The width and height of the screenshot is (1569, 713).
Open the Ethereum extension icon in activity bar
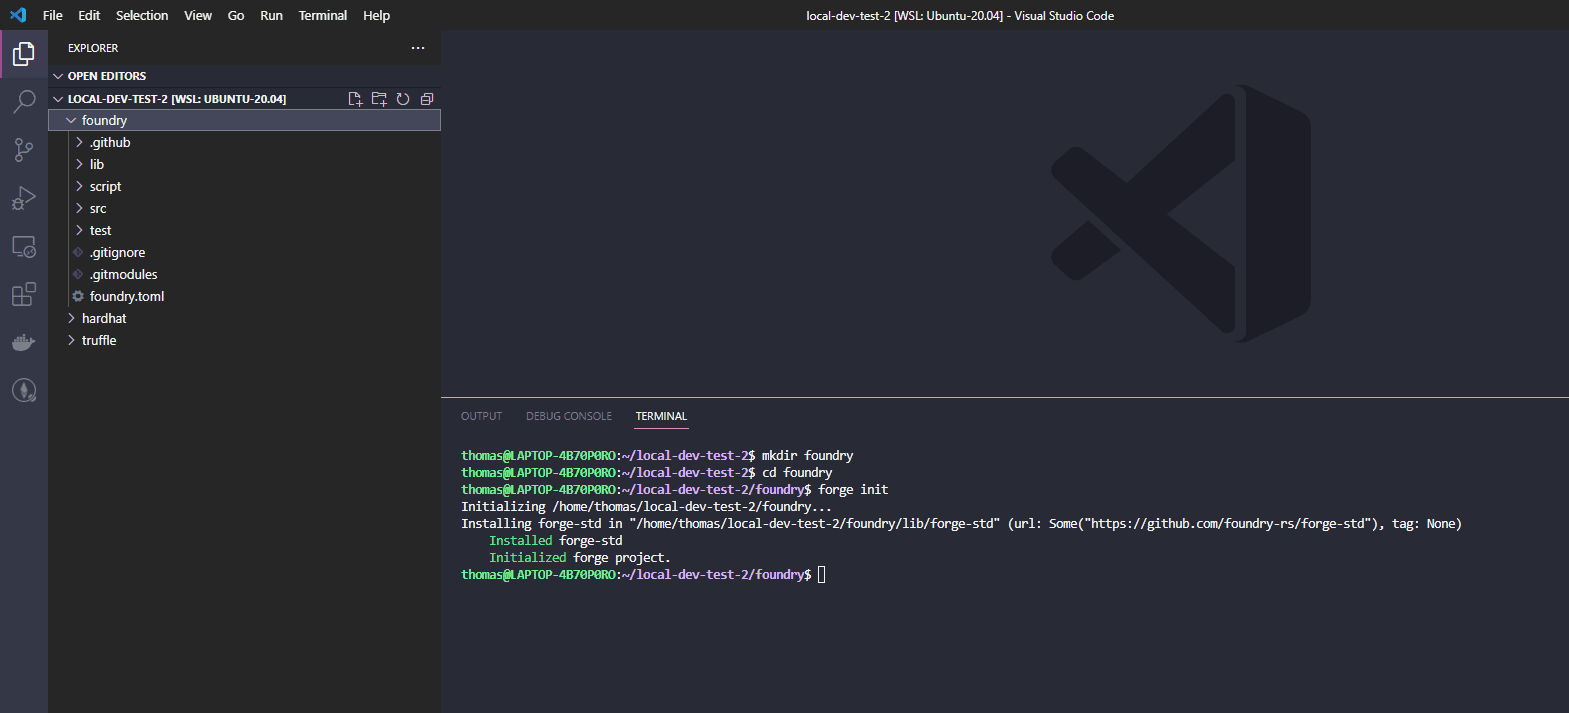[24, 390]
